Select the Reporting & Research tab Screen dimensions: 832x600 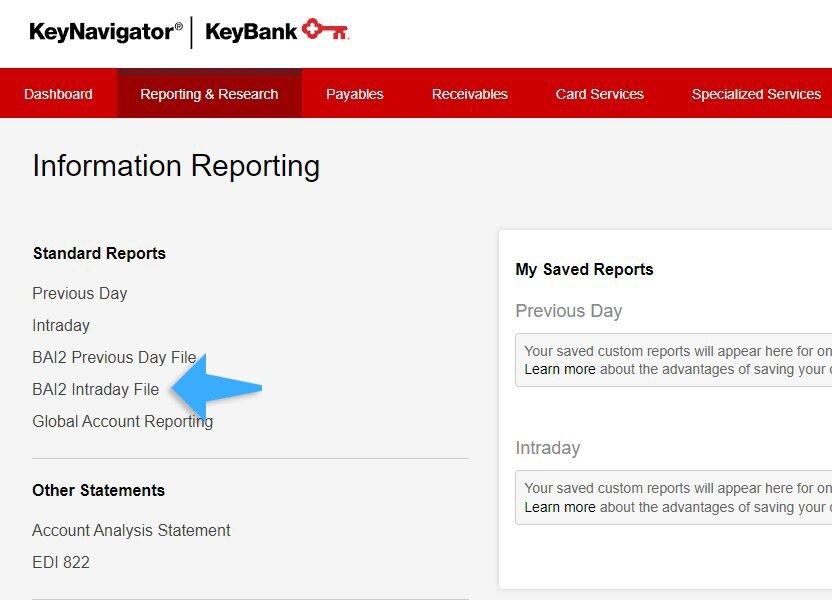click(209, 94)
